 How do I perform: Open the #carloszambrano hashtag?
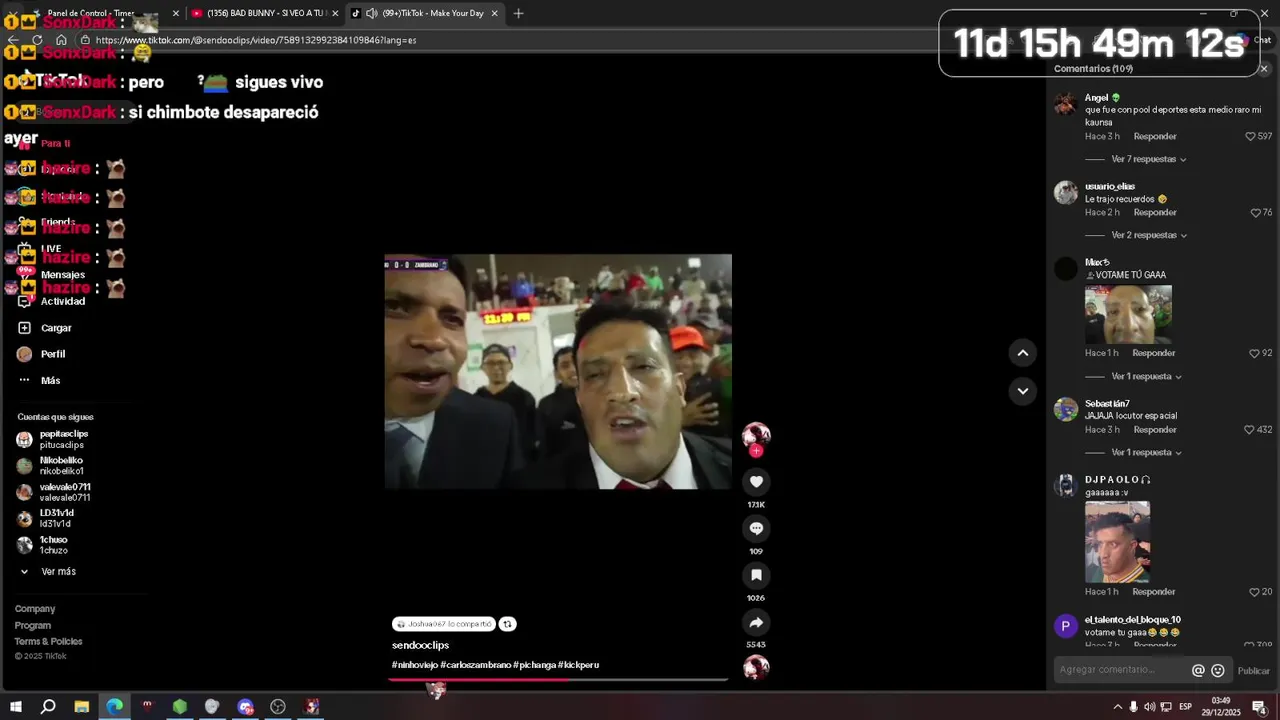click(475, 665)
